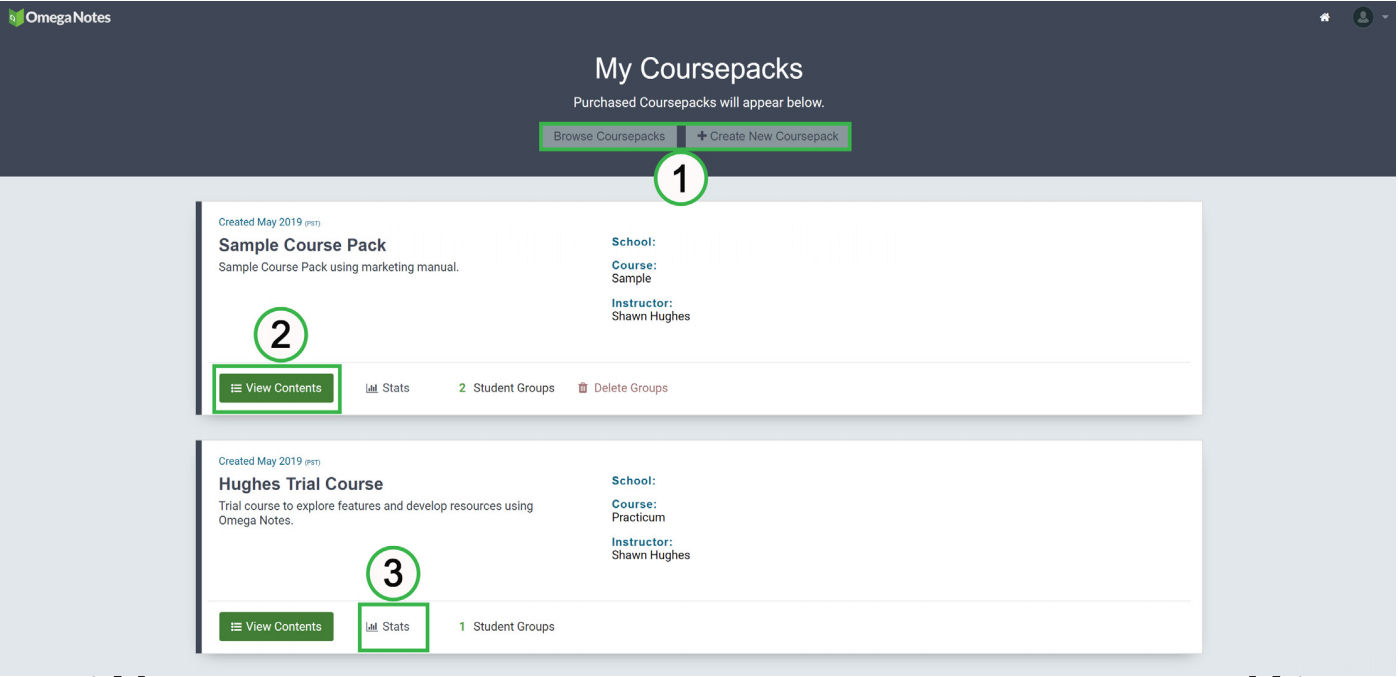The height and width of the screenshot is (677, 1398).
Task: Click the Sample Course Pack title
Action: click(302, 245)
